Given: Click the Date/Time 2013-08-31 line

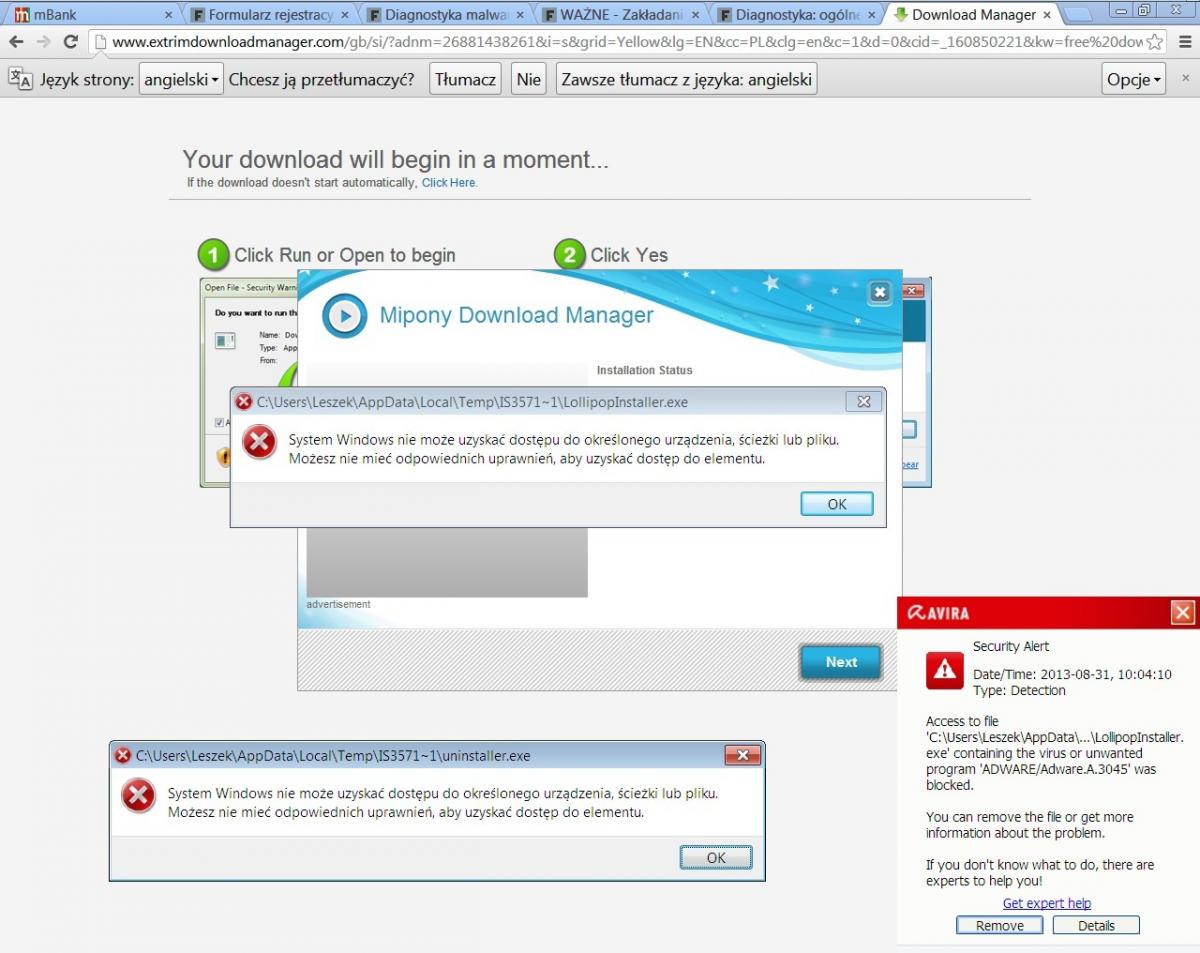Looking at the screenshot, I should (x=1072, y=674).
